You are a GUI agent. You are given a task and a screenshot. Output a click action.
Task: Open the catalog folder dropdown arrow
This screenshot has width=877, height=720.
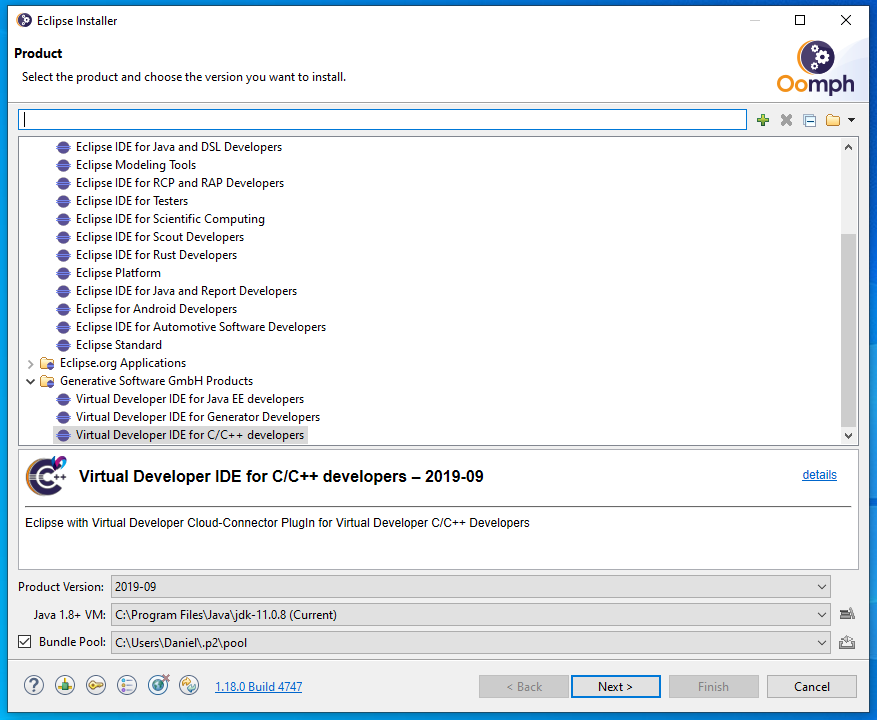pos(851,120)
